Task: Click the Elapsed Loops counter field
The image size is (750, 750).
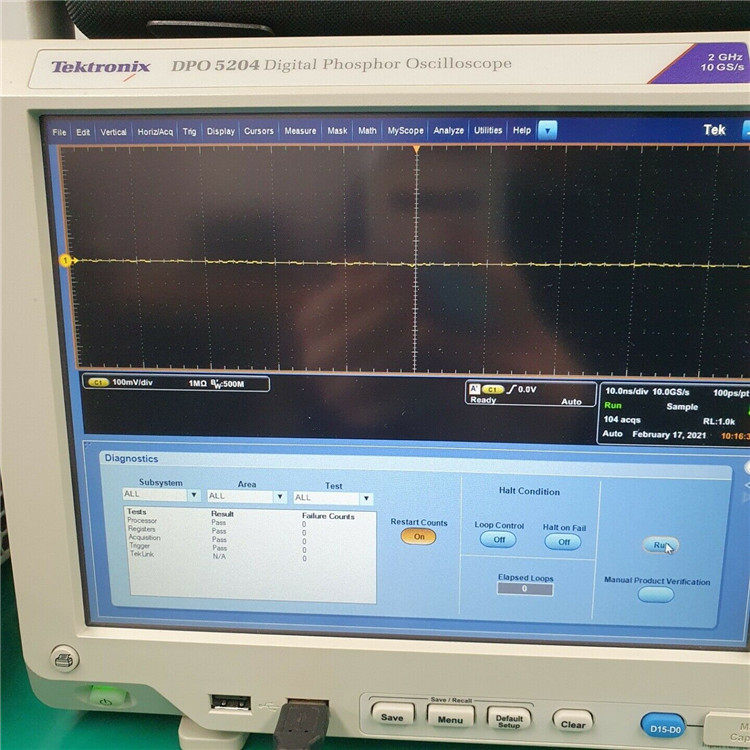Action: click(525, 589)
